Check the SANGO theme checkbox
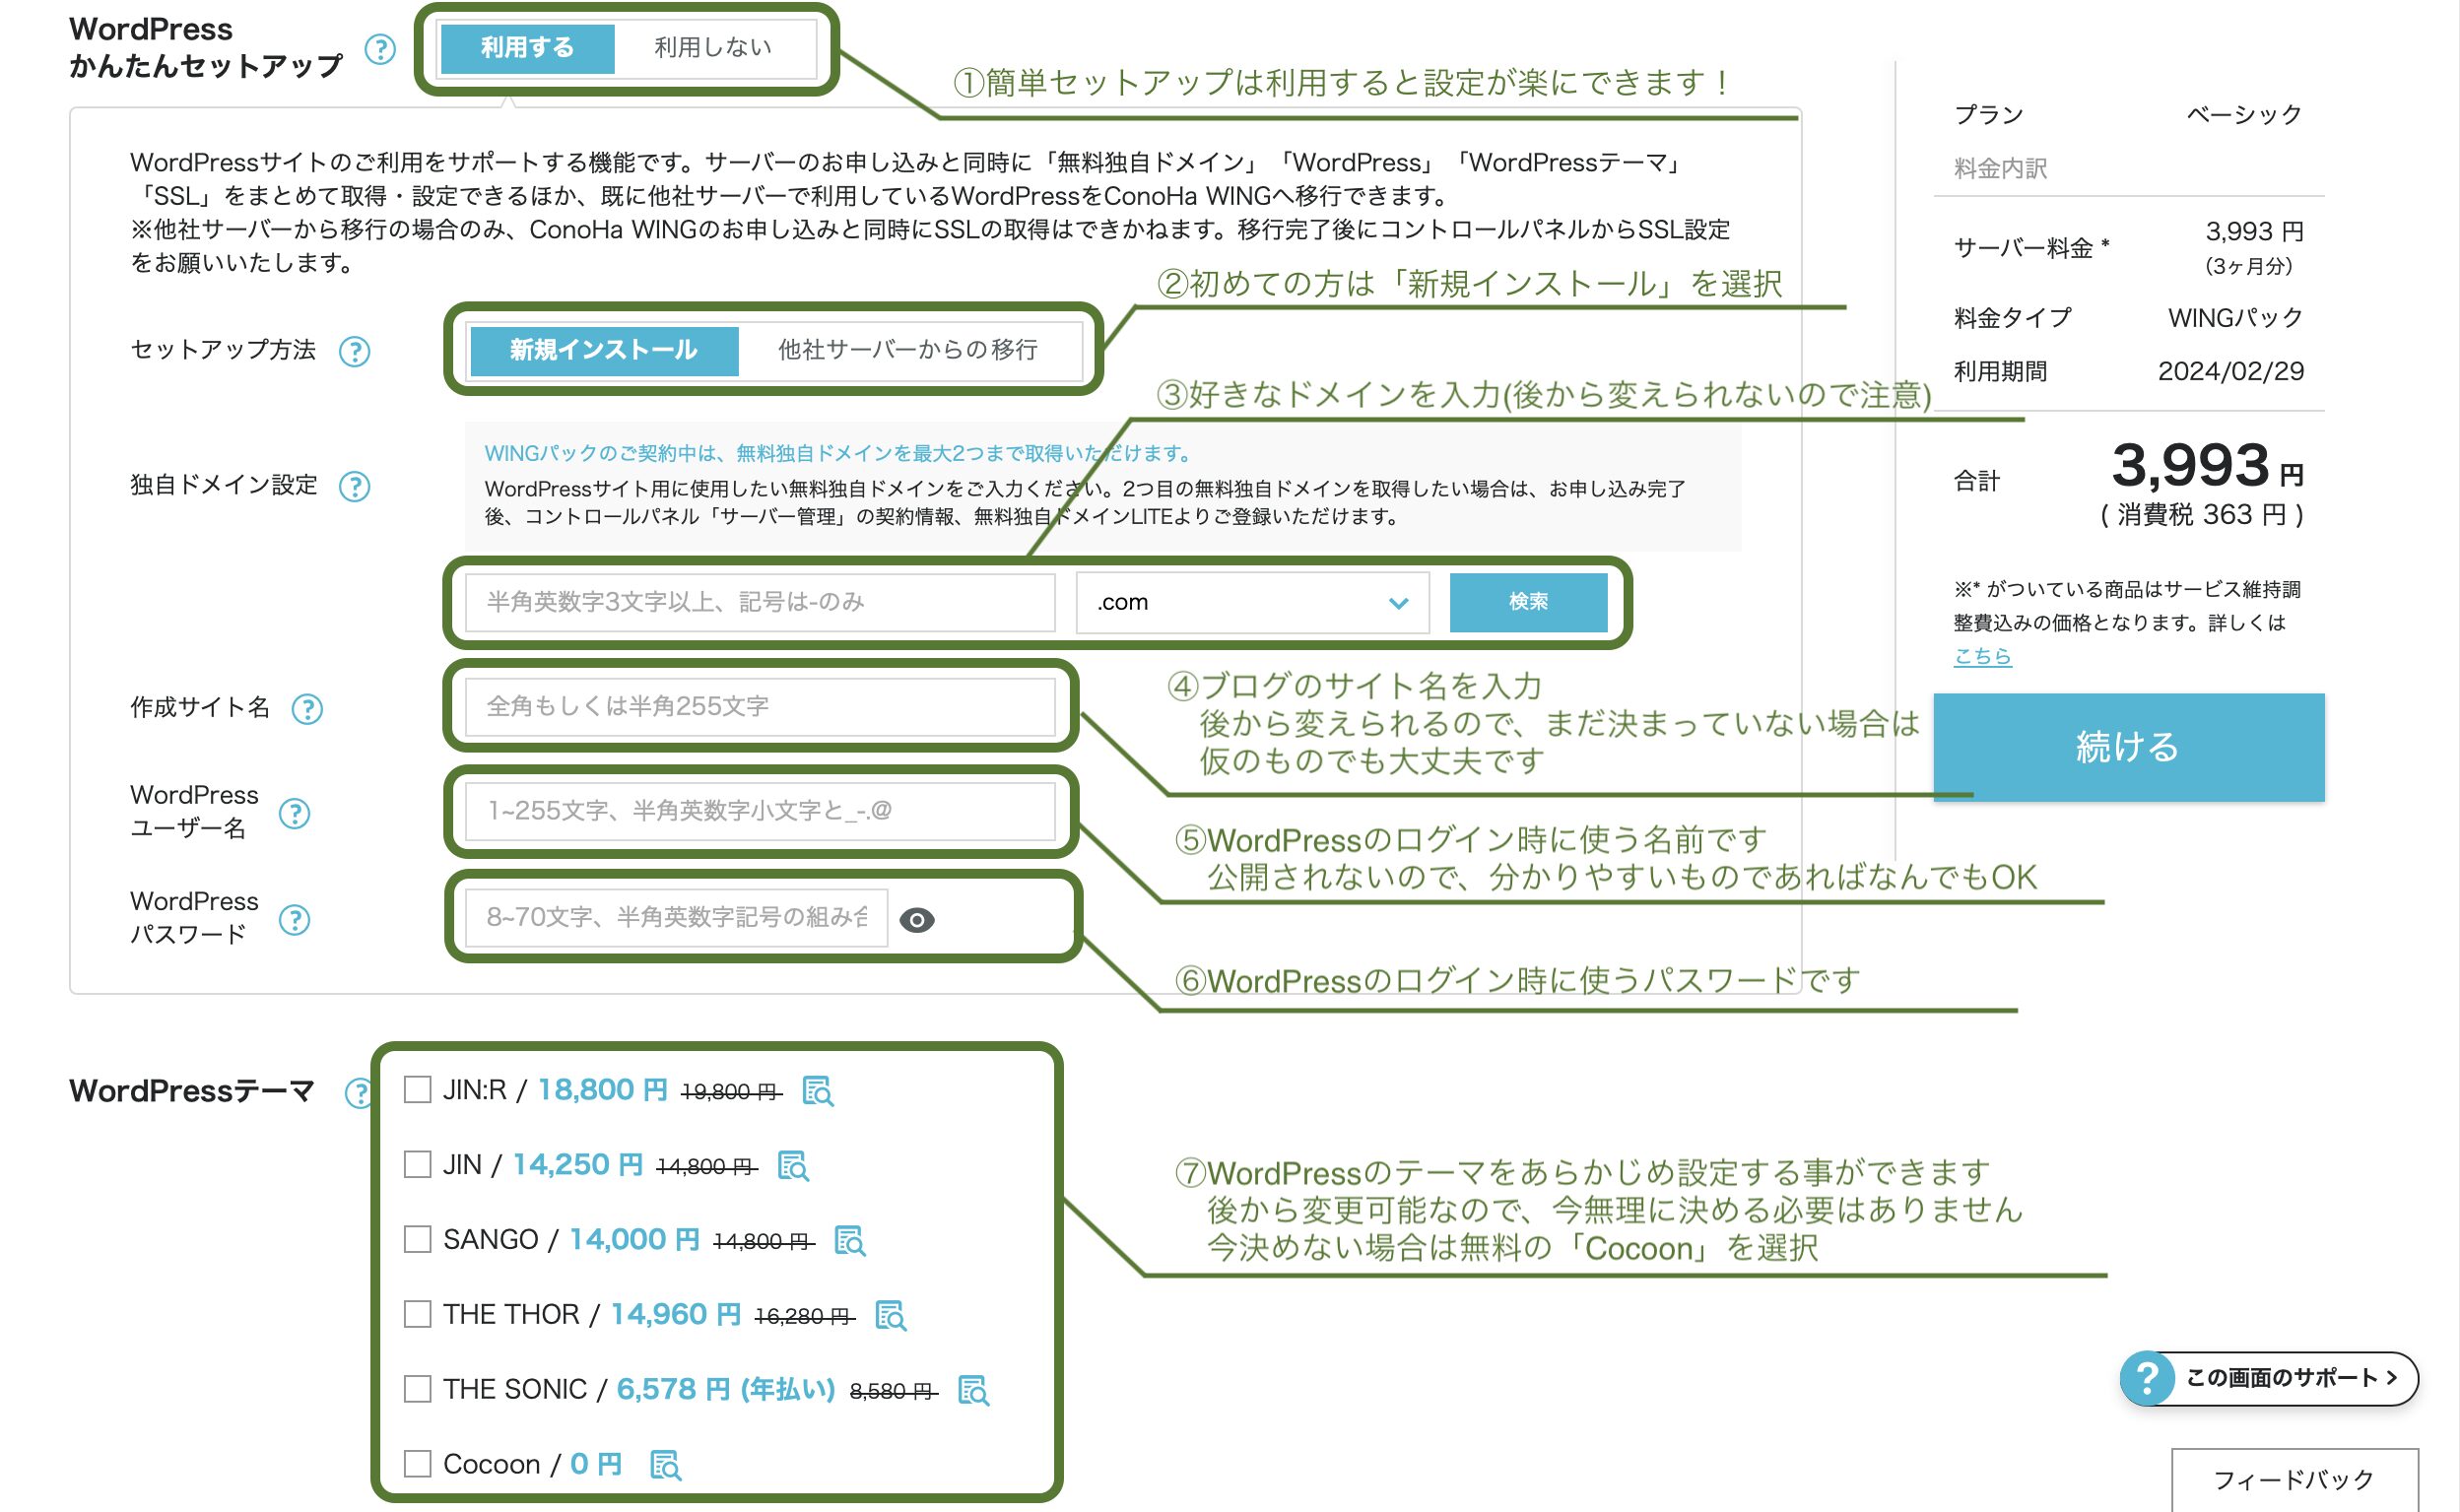The height and width of the screenshot is (1512, 2460). 417,1239
